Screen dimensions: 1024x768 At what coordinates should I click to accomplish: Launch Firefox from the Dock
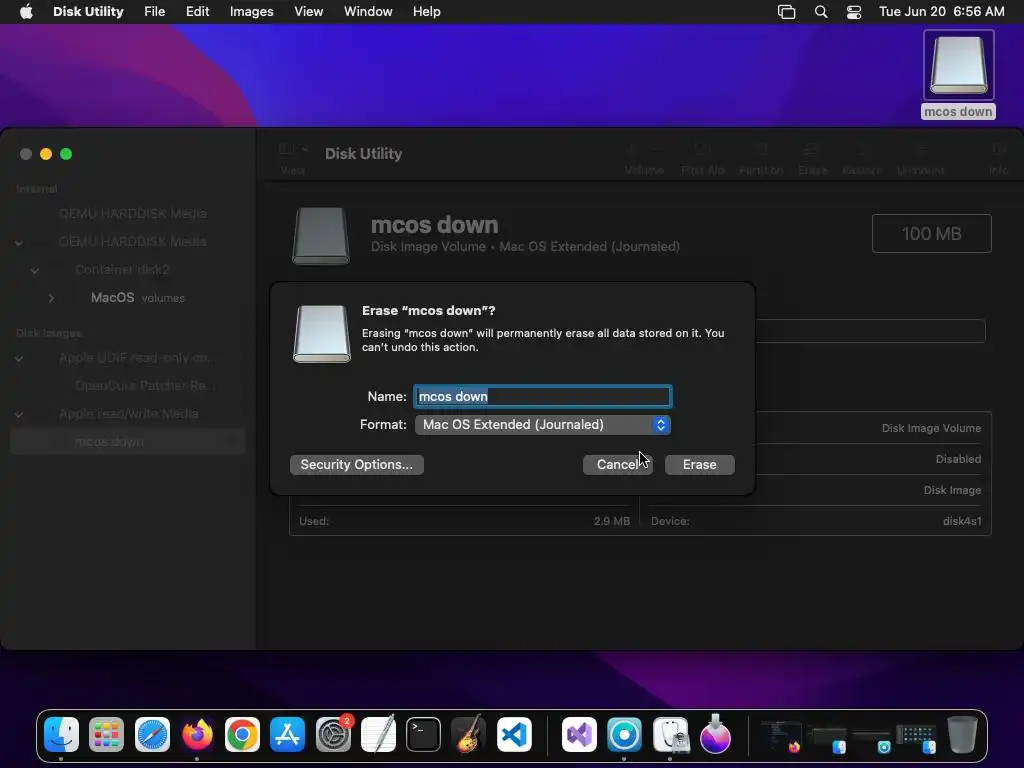[197, 735]
